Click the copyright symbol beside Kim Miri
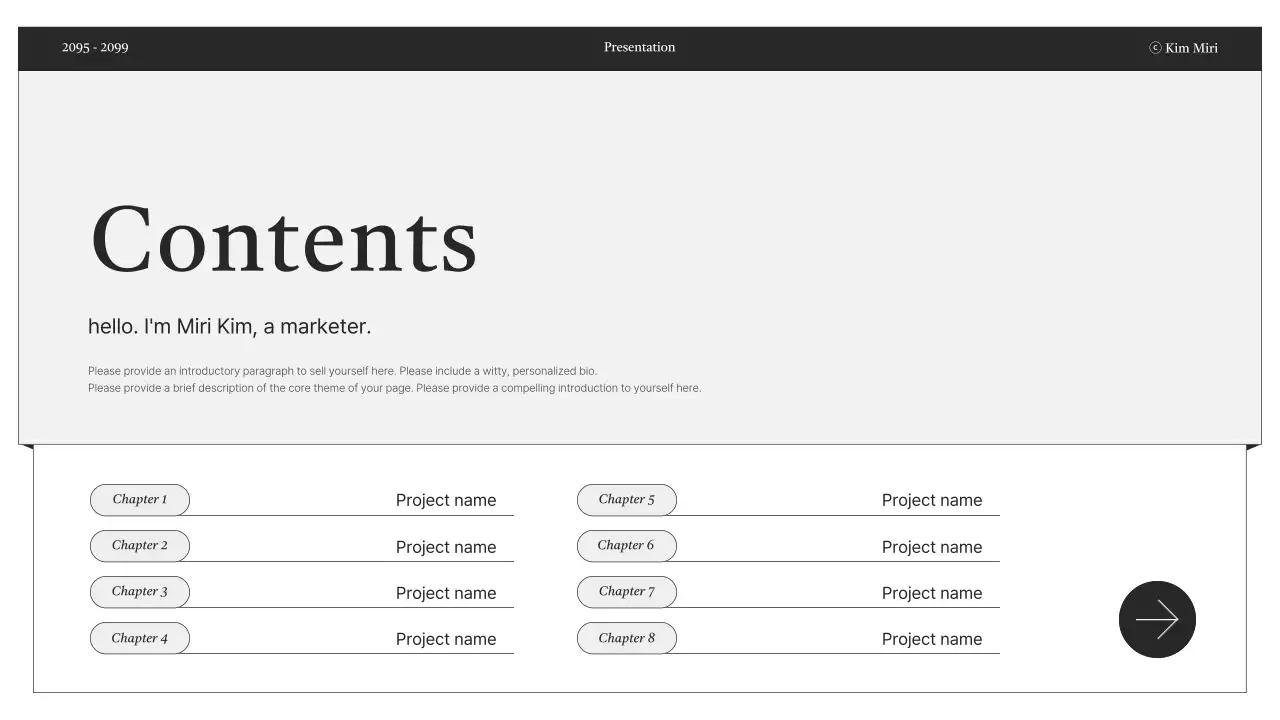The image size is (1280, 720). tap(1155, 48)
